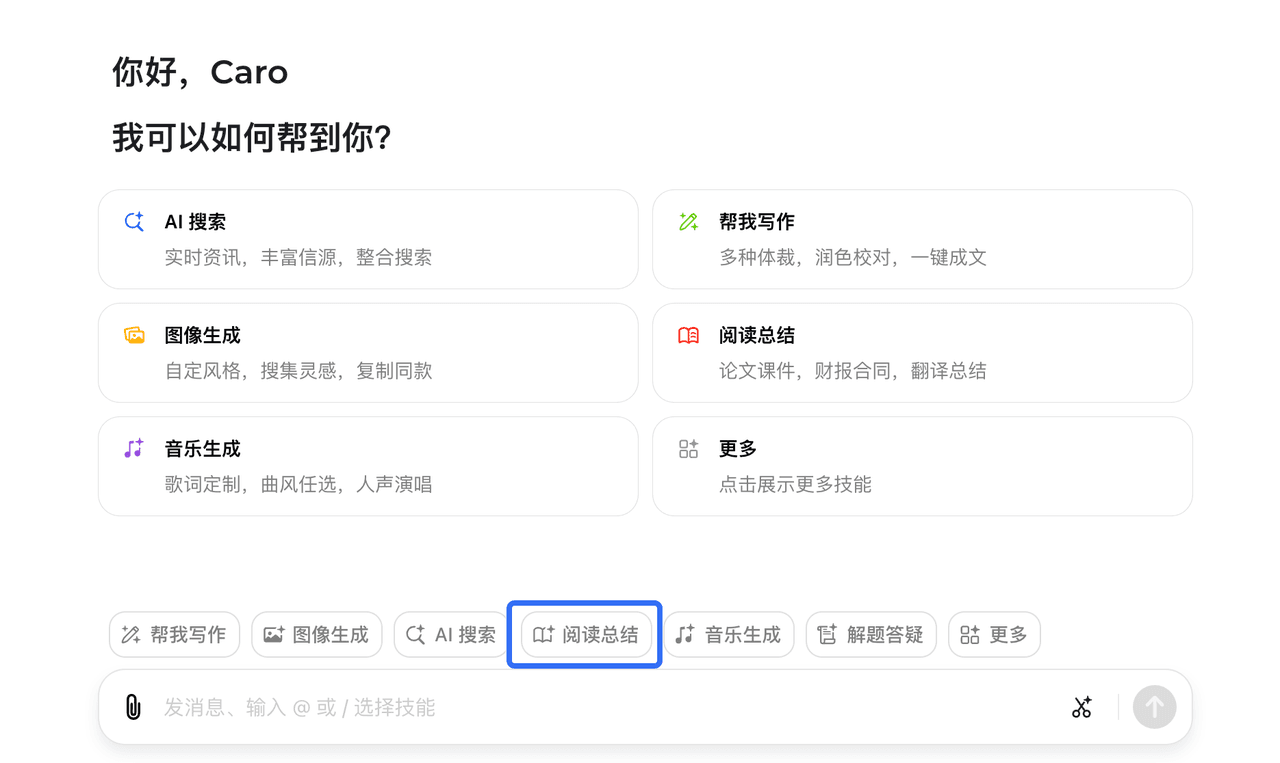Screen dimensions: 1280x763
Task: Click the green pen icon on 帮我写作 card
Action: (688, 222)
